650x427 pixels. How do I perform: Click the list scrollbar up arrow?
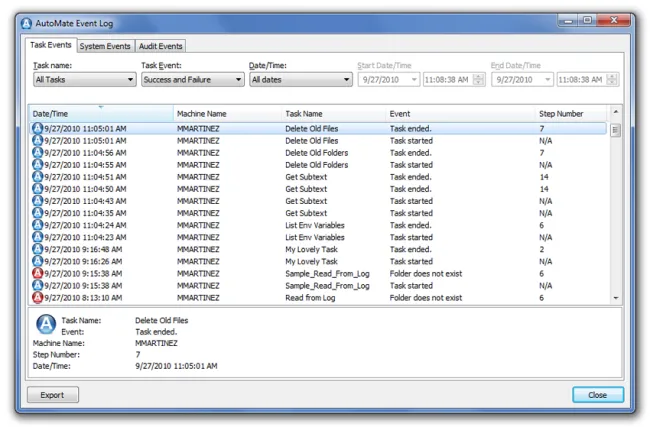pos(616,112)
